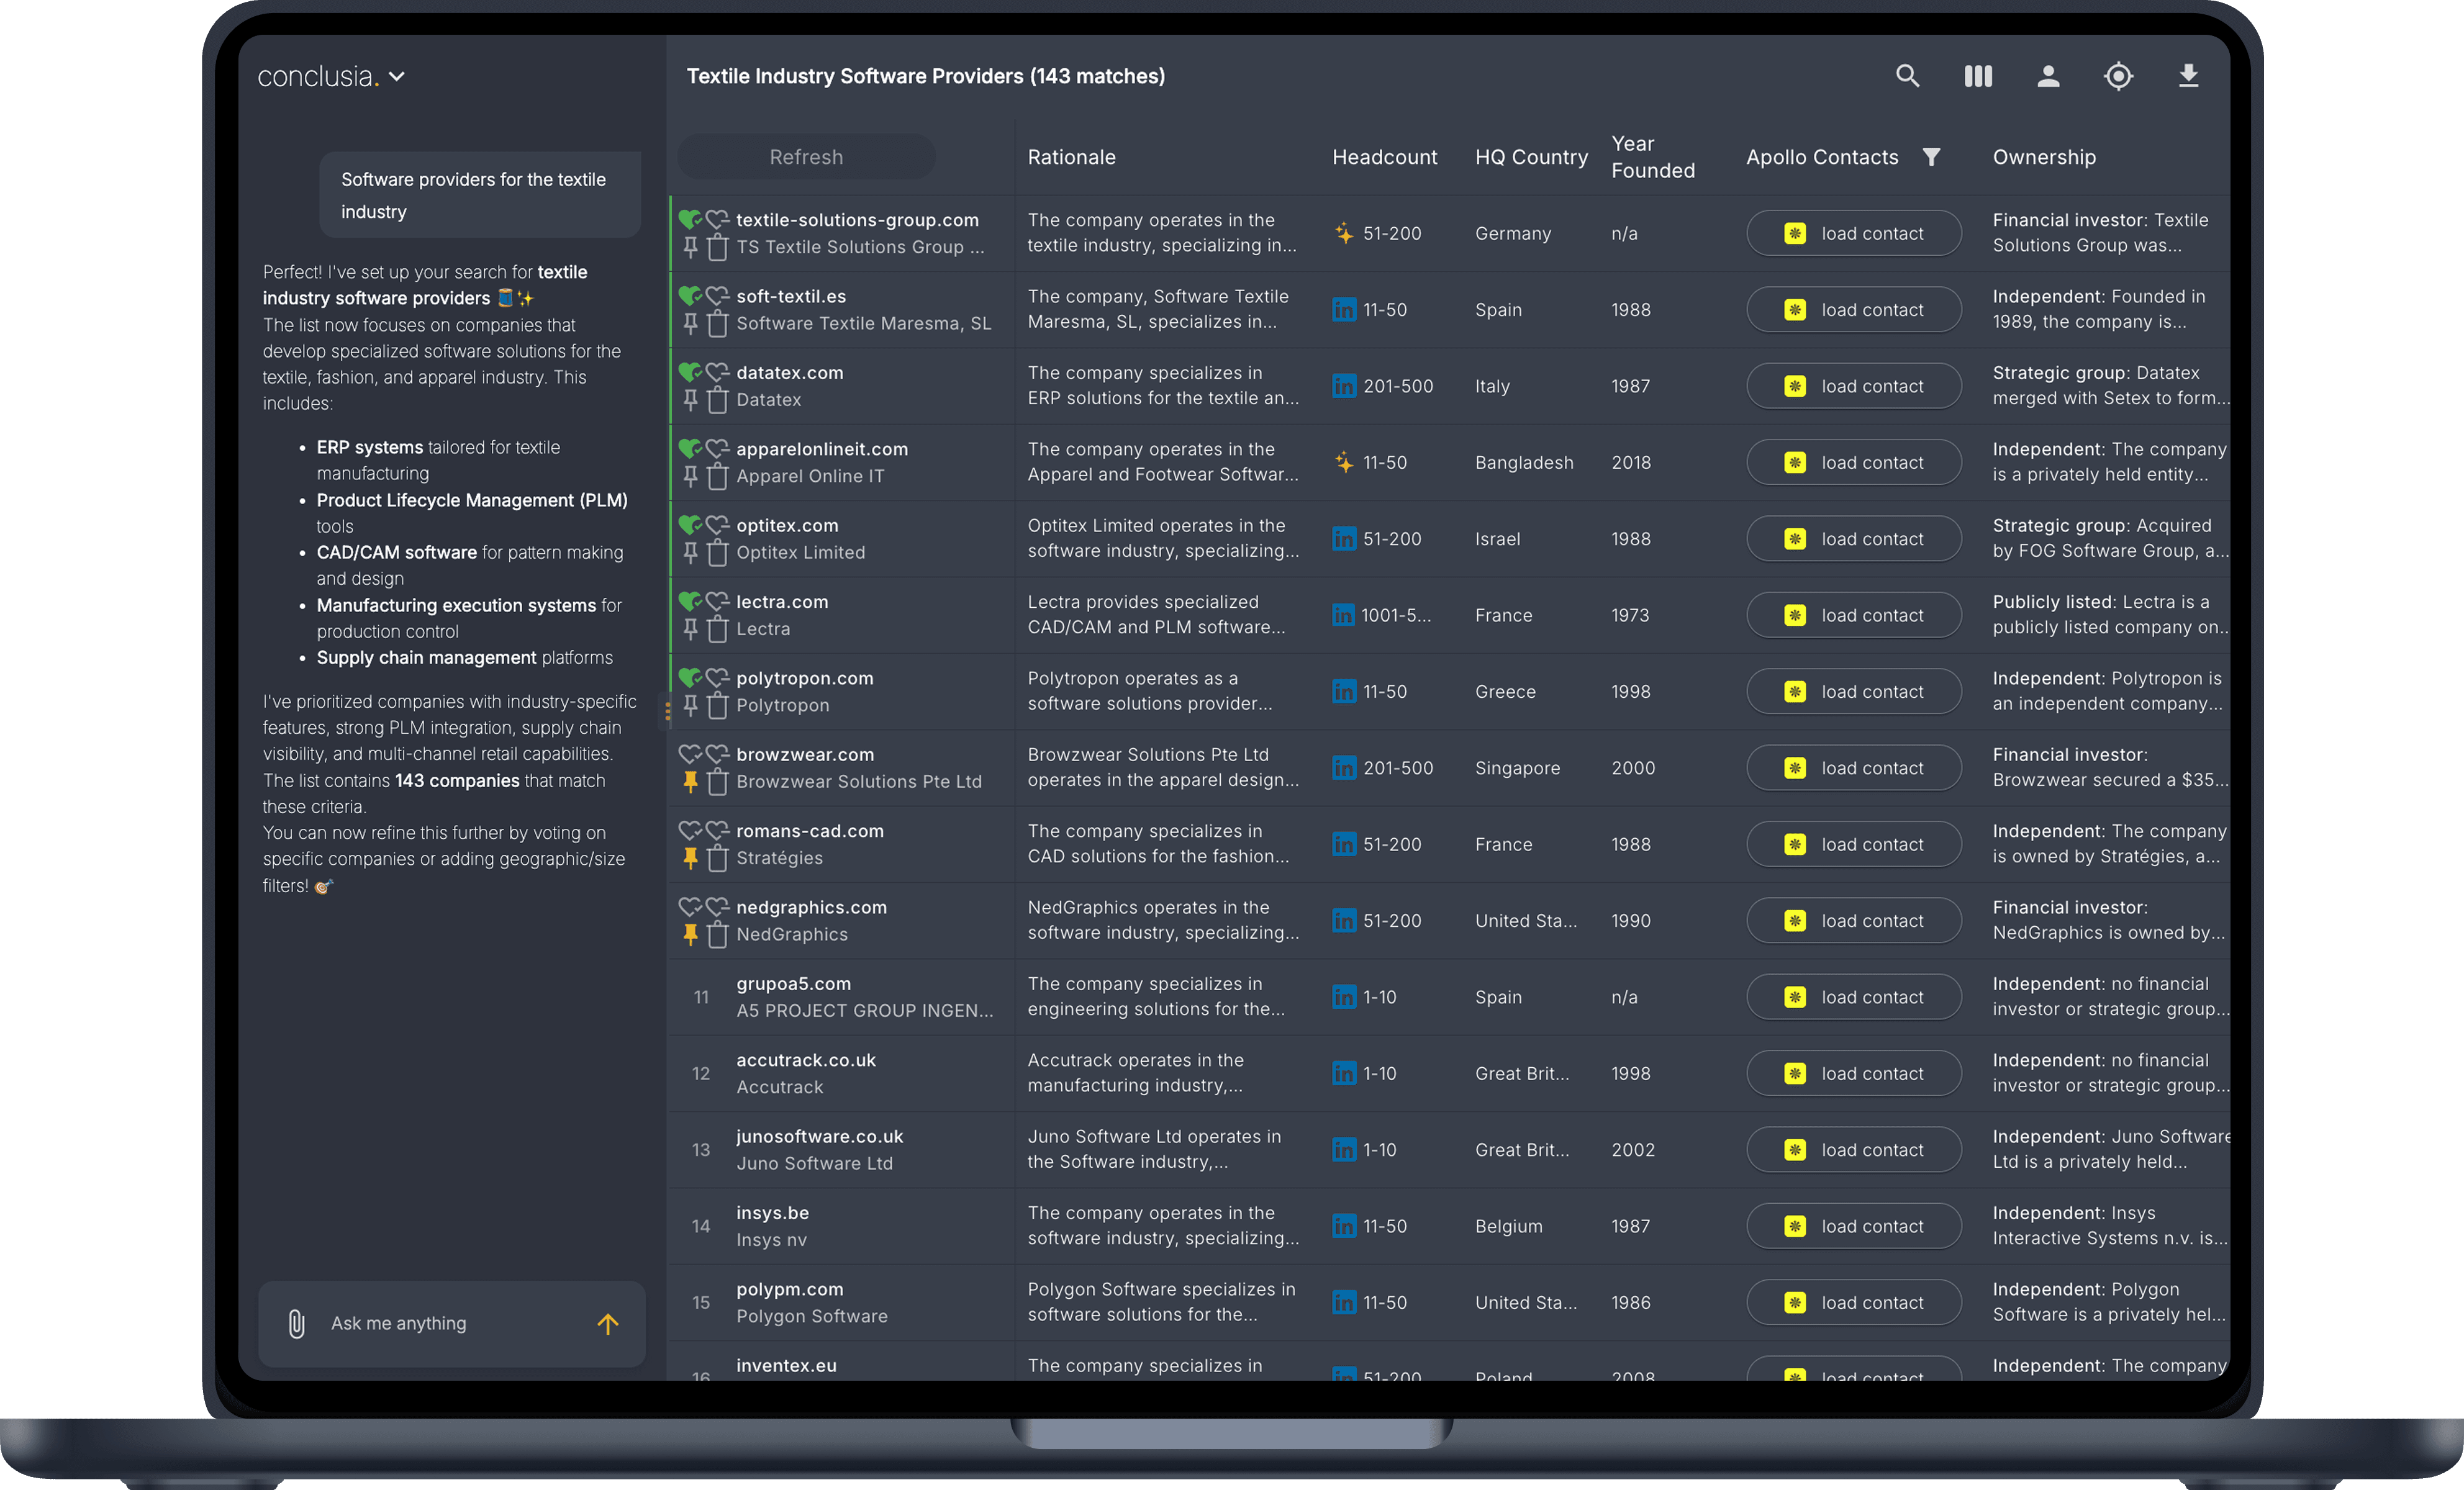
Task: Click the target locate icon
Action: 2118,76
